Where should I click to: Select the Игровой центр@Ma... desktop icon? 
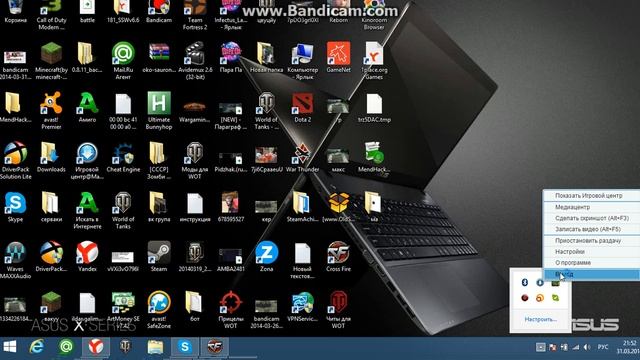click(x=87, y=161)
